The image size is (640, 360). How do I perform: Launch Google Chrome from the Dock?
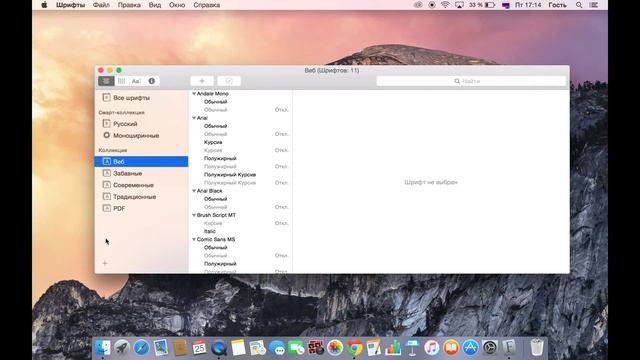point(354,348)
